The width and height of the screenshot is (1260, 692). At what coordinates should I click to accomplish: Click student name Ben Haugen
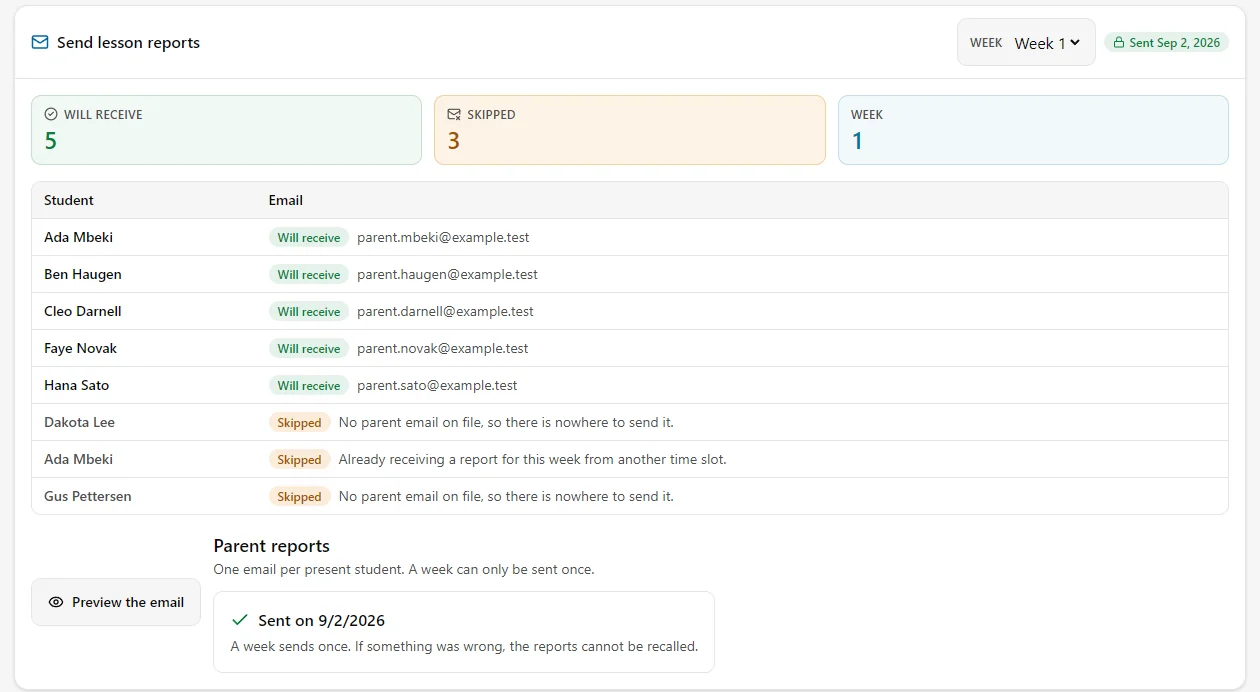tap(83, 274)
